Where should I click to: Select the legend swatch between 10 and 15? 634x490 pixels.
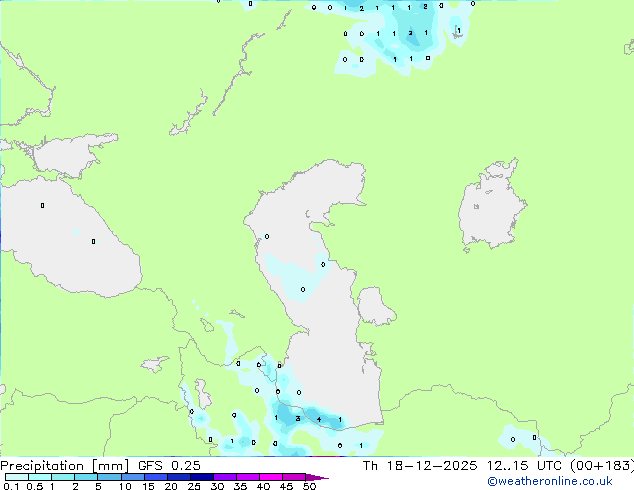[x=133, y=477]
